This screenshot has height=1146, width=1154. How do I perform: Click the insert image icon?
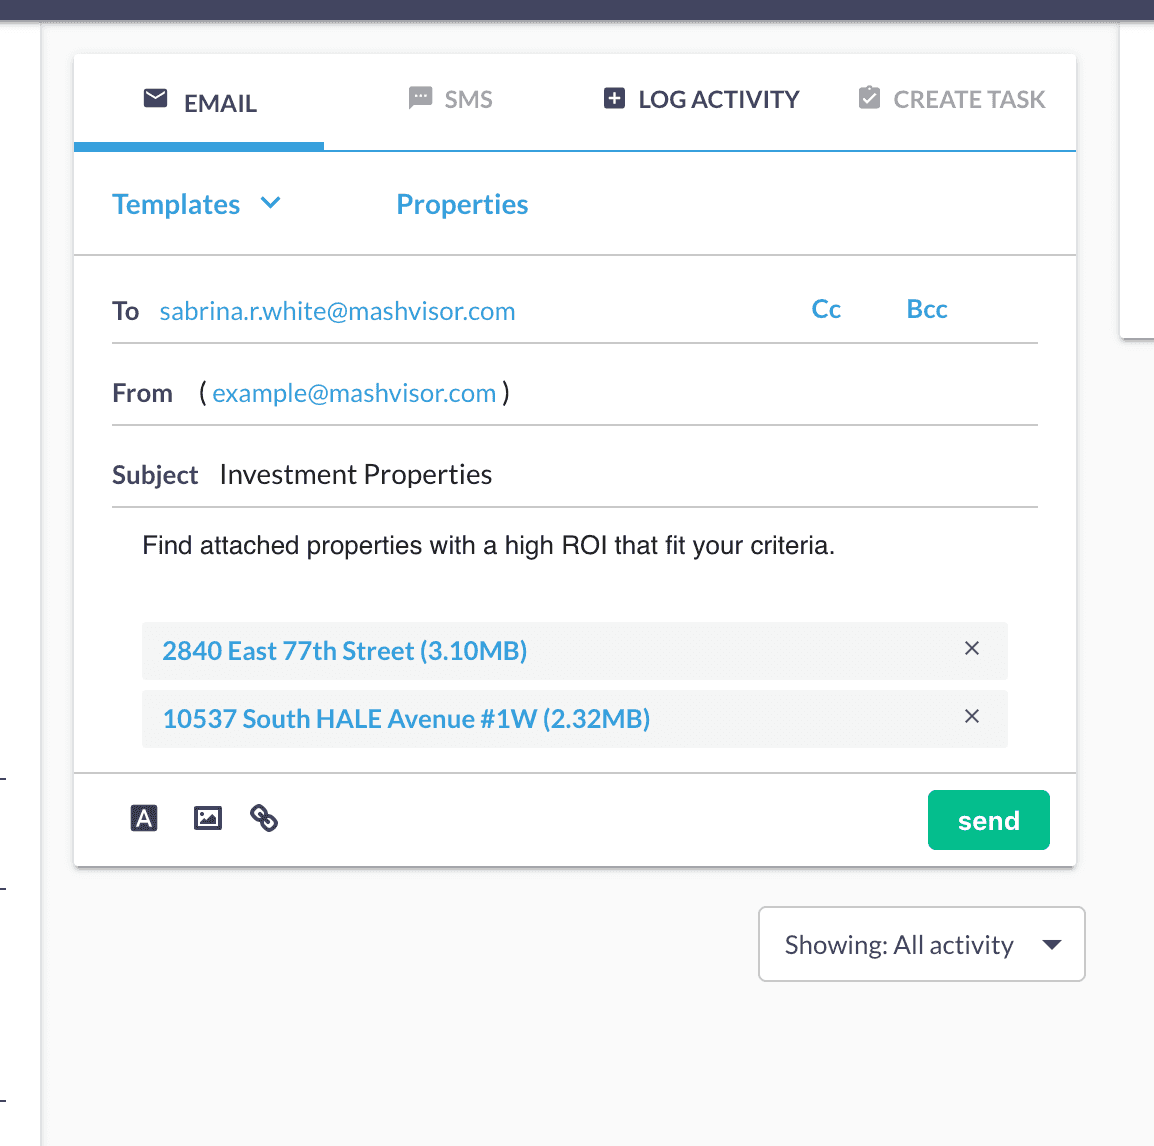point(207,819)
